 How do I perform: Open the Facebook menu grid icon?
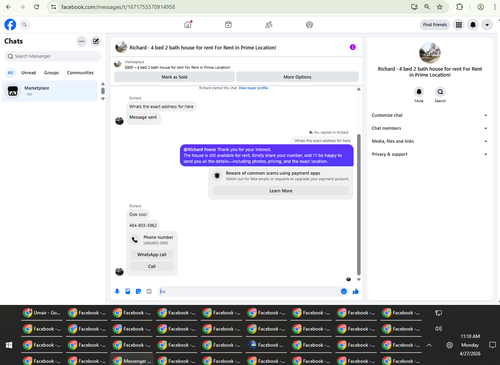(459, 25)
